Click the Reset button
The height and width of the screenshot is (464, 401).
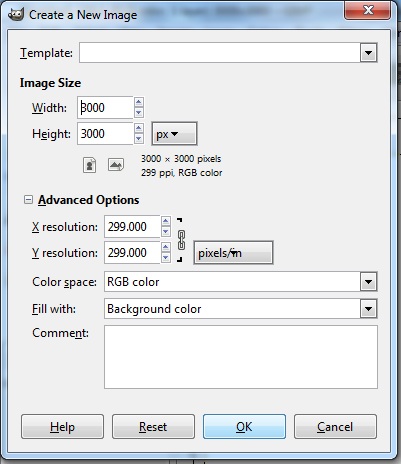click(153, 427)
